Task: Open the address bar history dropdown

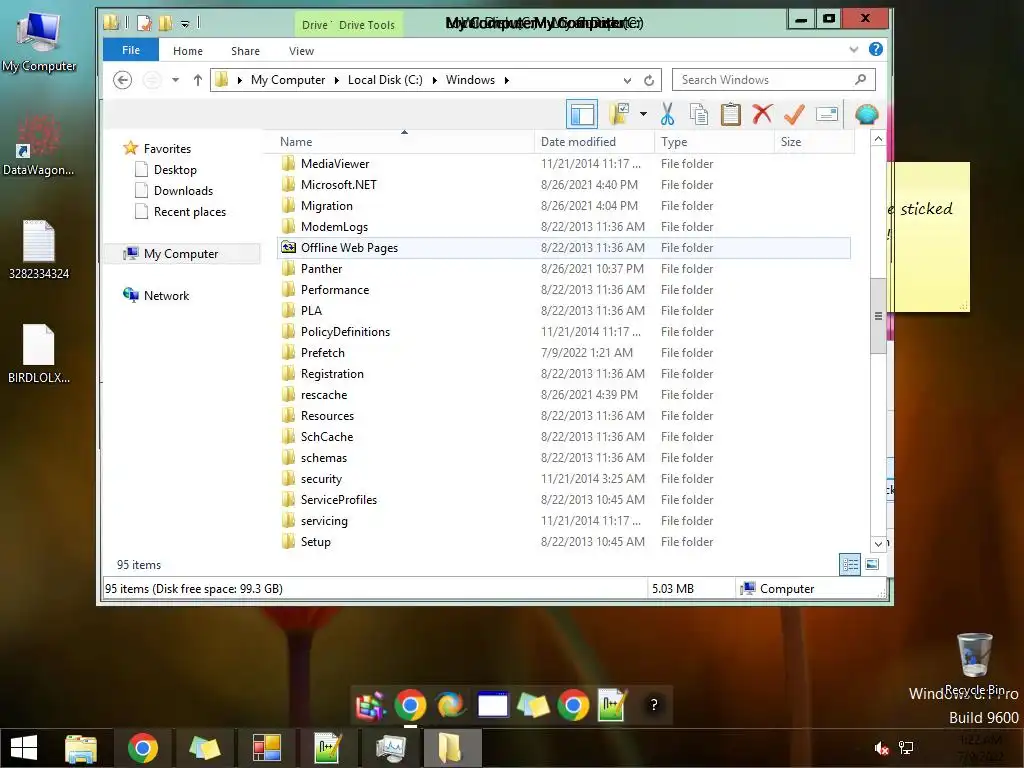Action: click(x=627, y=80)
